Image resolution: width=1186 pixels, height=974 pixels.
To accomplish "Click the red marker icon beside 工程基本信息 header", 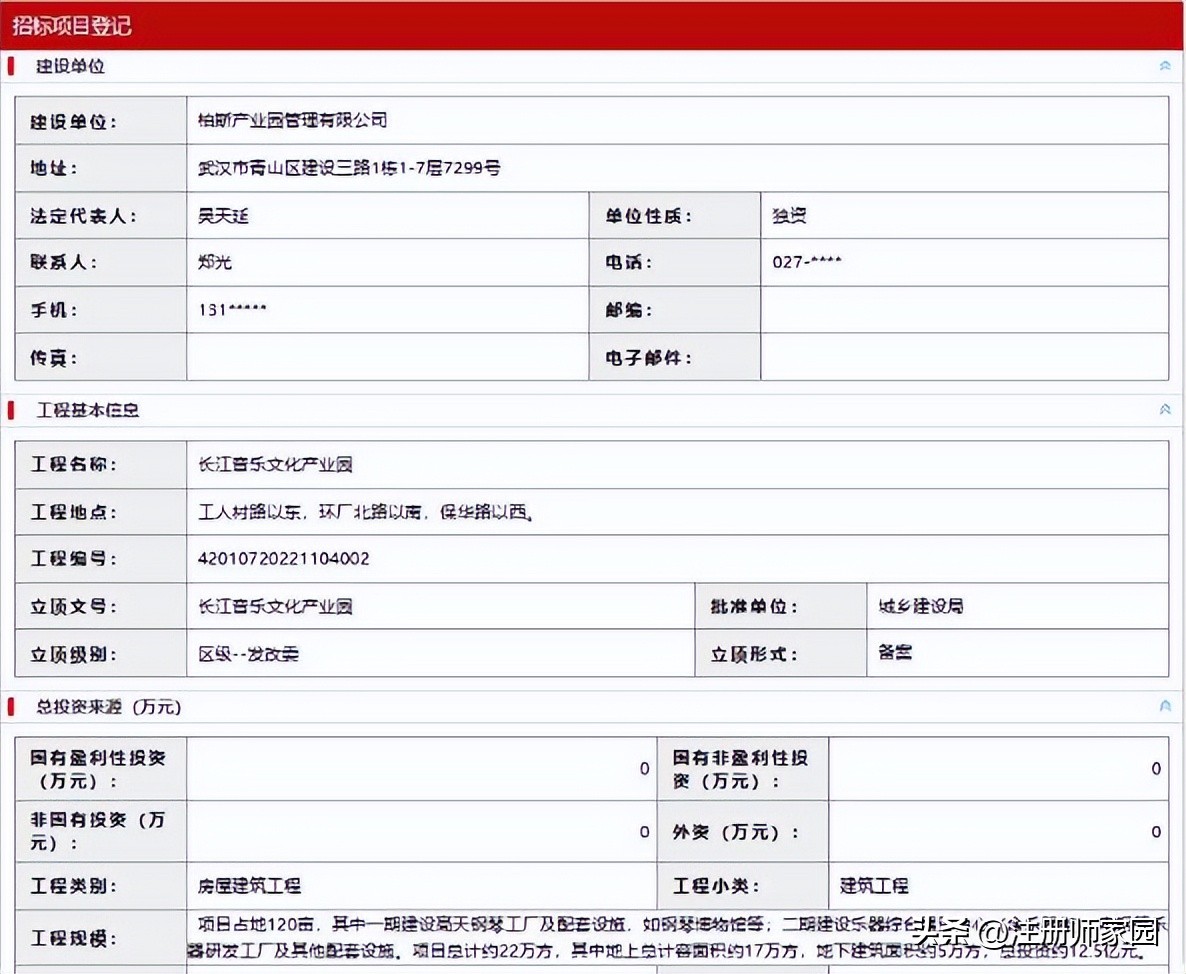I will pyautogui.click(x=11, y=410).
